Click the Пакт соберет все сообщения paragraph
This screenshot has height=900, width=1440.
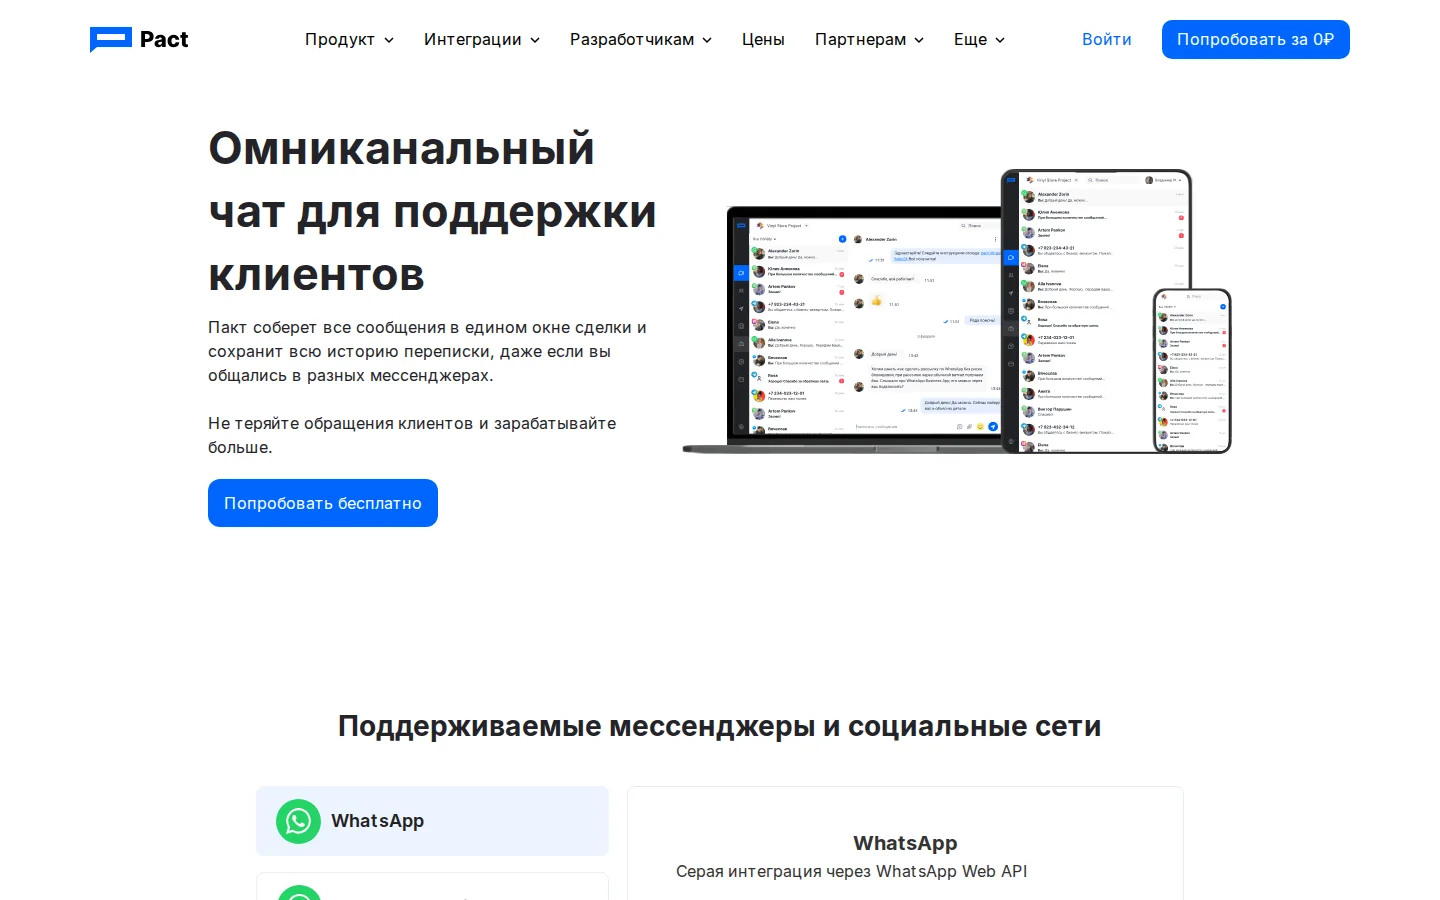coord(427,351)
